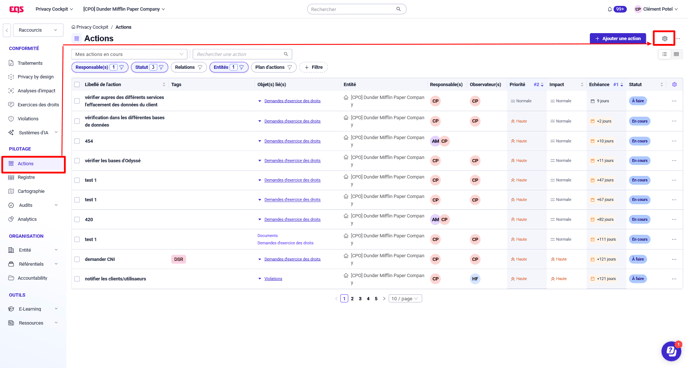
Task: Open the row menu for notifier les clients/utilisateurs
Action: tap(674, 279)
